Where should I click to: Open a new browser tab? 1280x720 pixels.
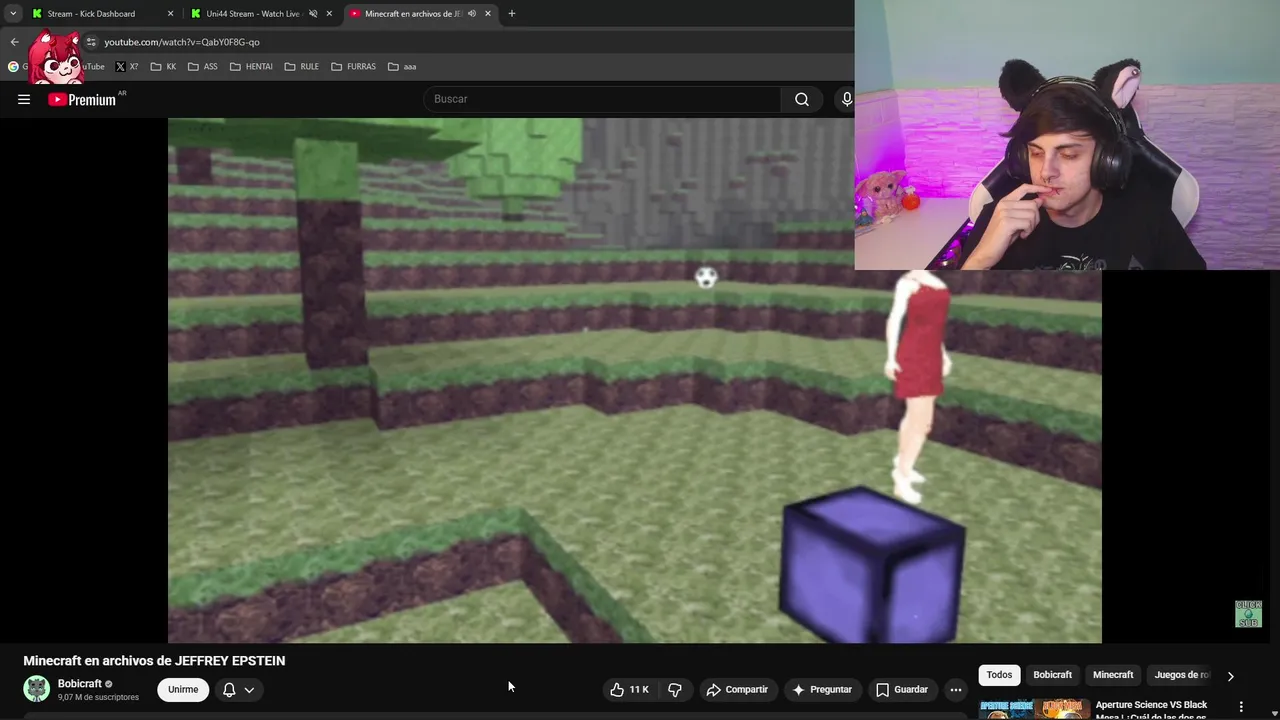512,14
